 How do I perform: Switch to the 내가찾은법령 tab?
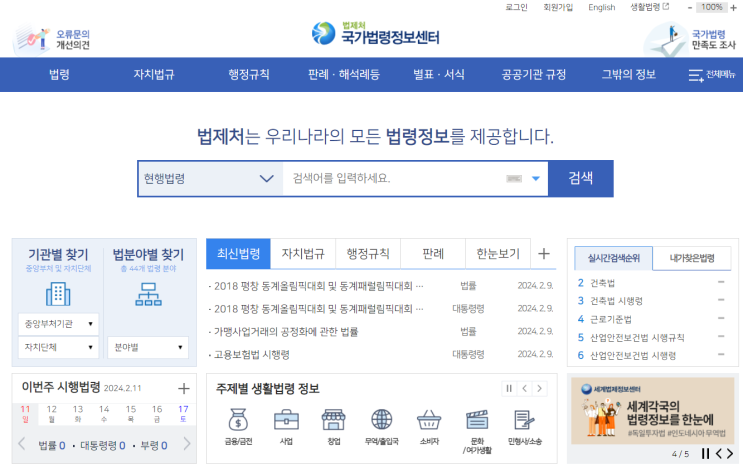(x=692, y=258)
